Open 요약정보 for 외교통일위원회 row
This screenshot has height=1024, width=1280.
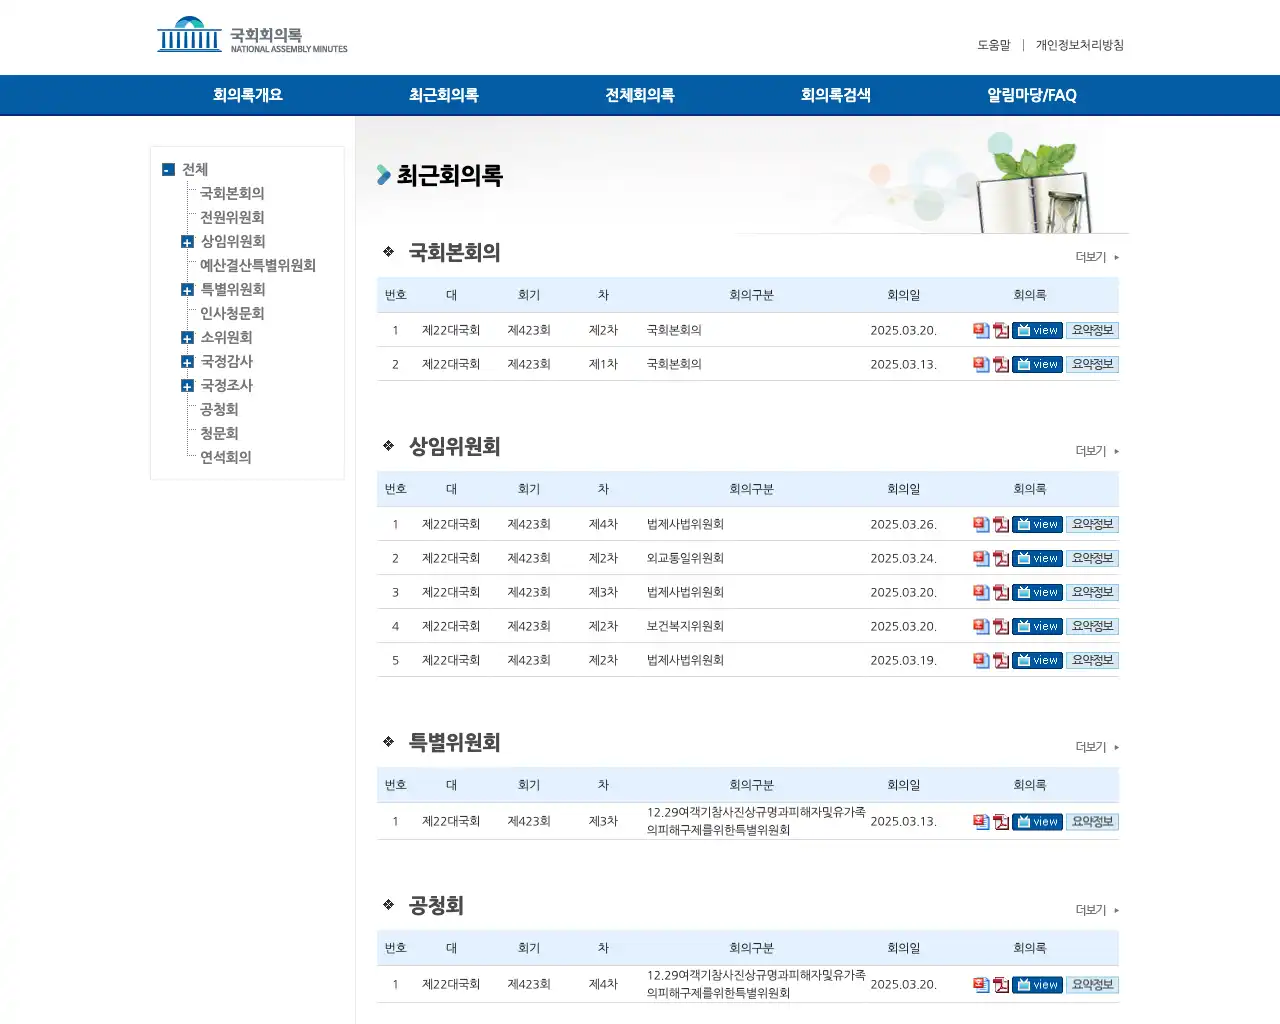click(x=1092, y=558)
